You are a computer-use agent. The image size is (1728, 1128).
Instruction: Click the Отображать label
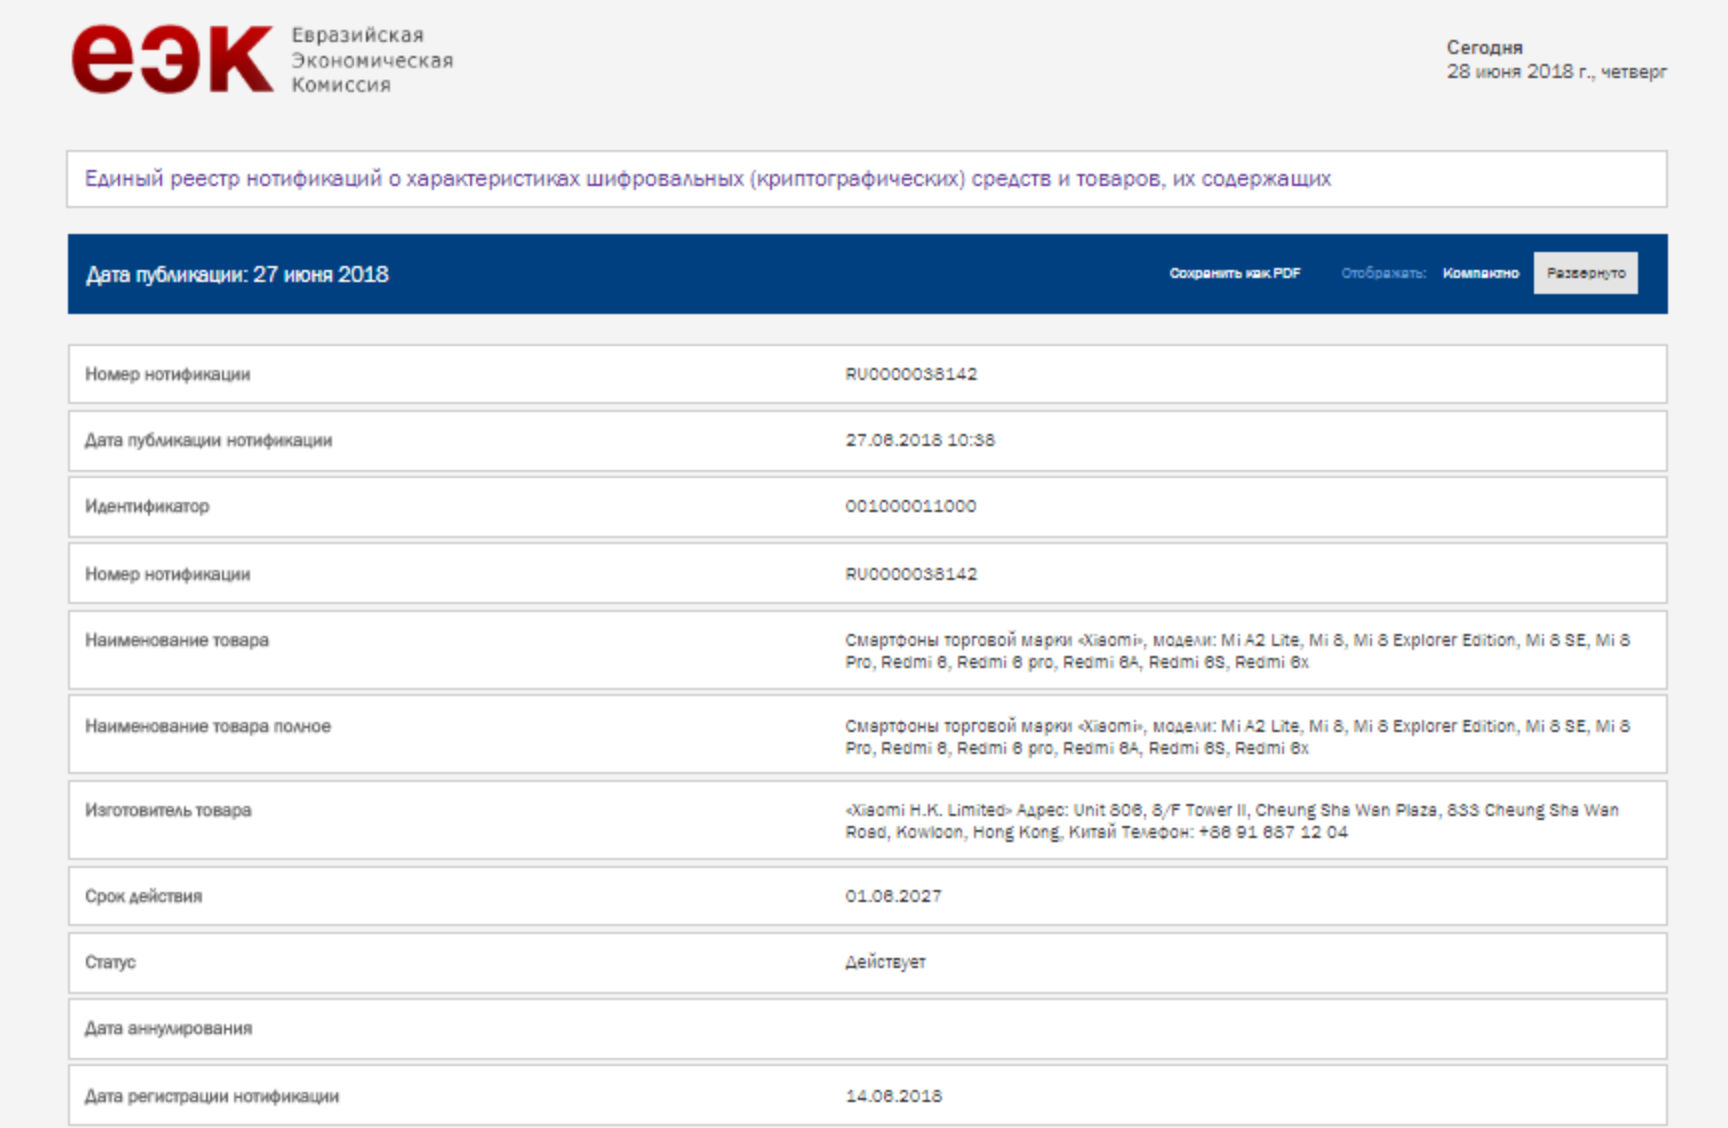[1383, 273]
